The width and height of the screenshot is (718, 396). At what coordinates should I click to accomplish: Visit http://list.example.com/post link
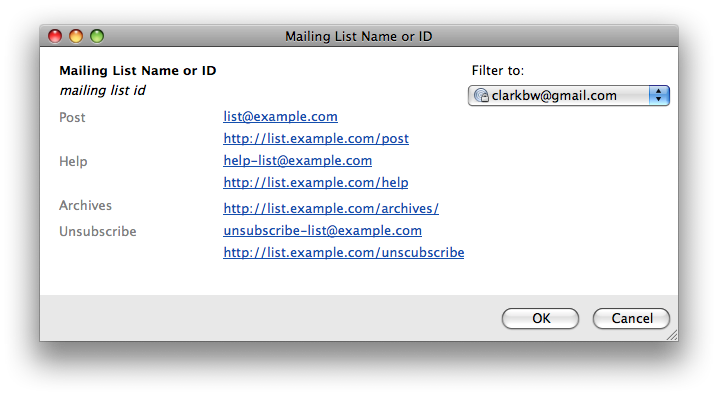316,139
